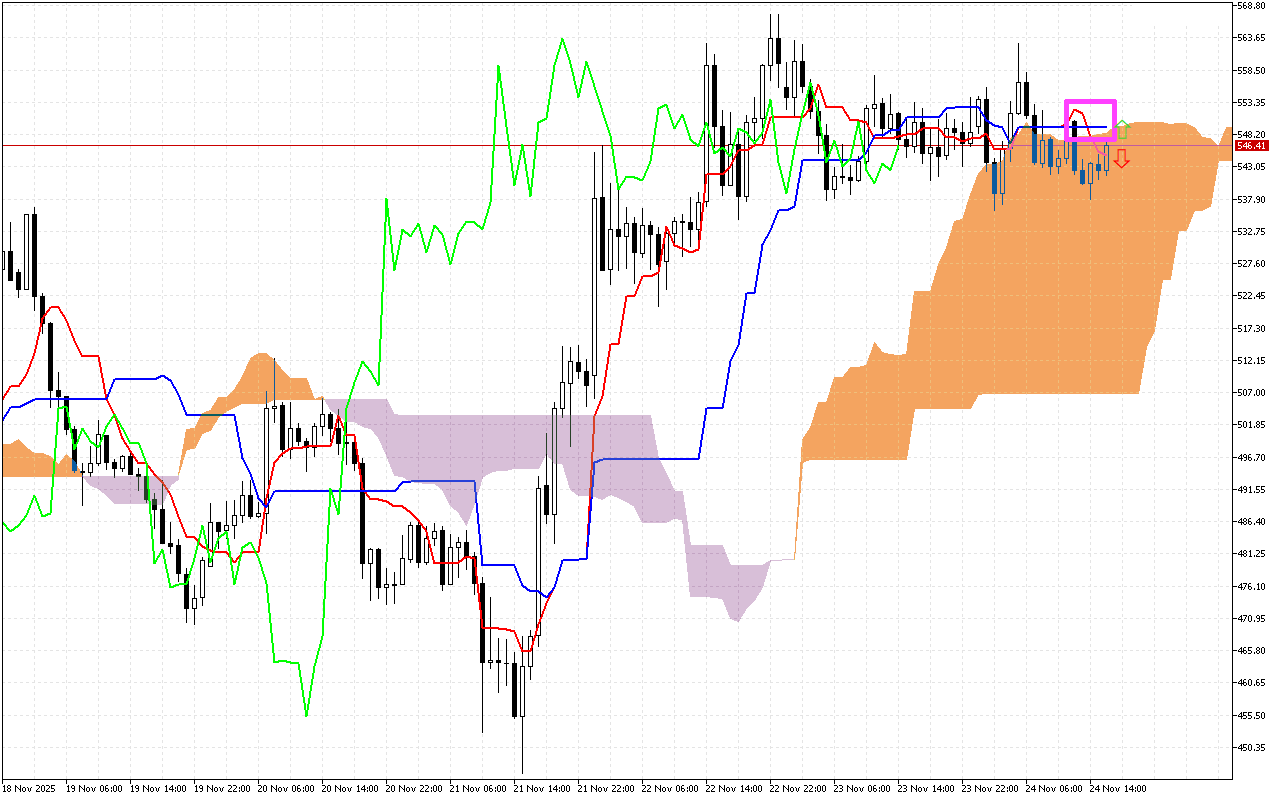Image resolution: width=1280 pixels, height=800 pixels.
Task: Click the 507.00 price scale value
Action: (x=1251, y=393)
